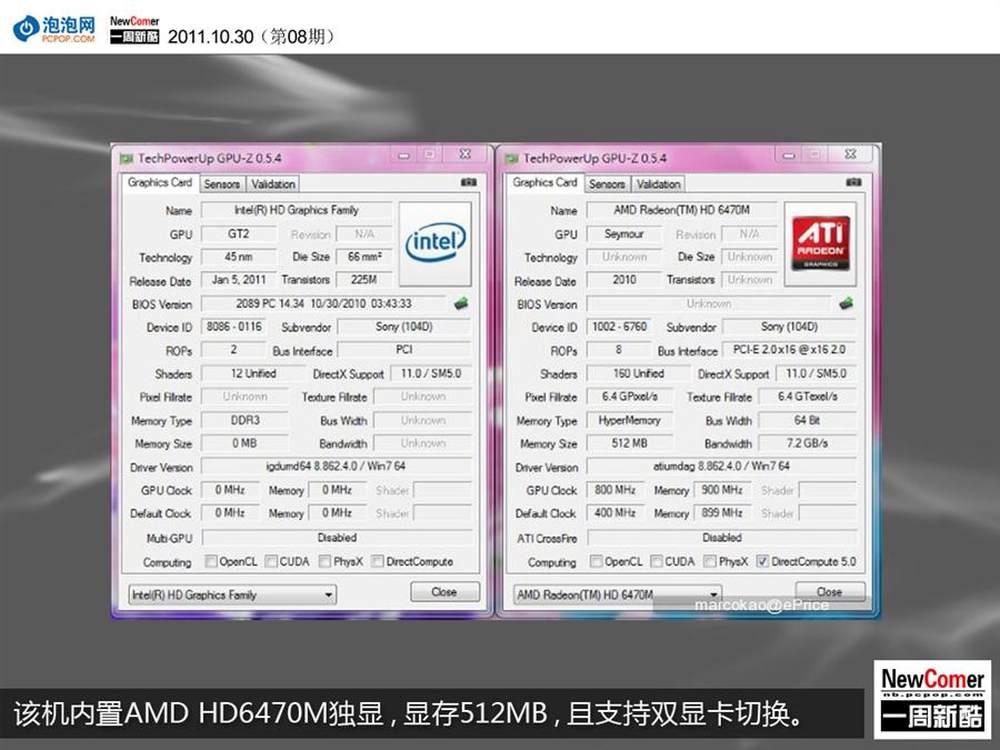Click the Memory Size value 512 MB
The width and height of the screenshot is (1000, 750).
coord(629,443)
